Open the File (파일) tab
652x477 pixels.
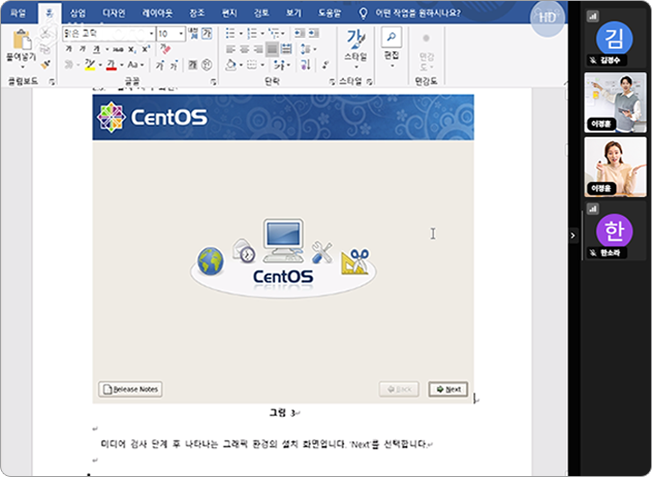[18, 13]
